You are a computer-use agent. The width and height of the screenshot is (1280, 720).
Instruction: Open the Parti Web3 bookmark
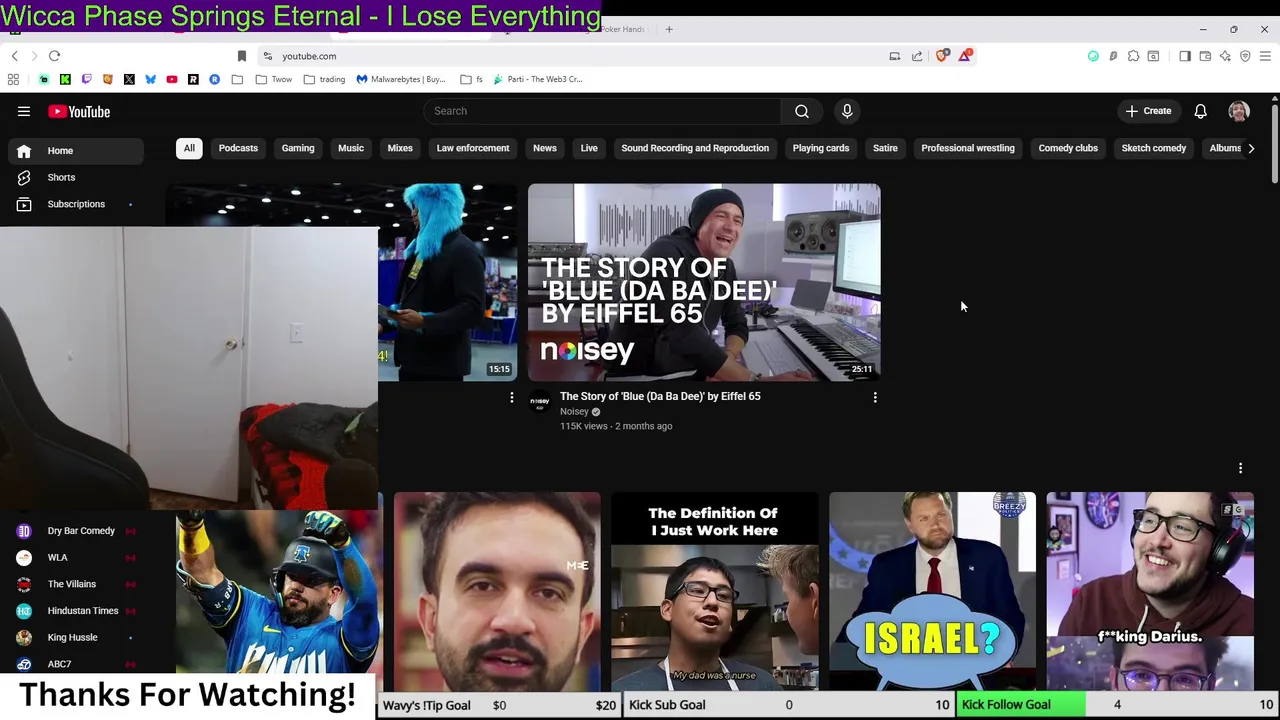[538, 79]
